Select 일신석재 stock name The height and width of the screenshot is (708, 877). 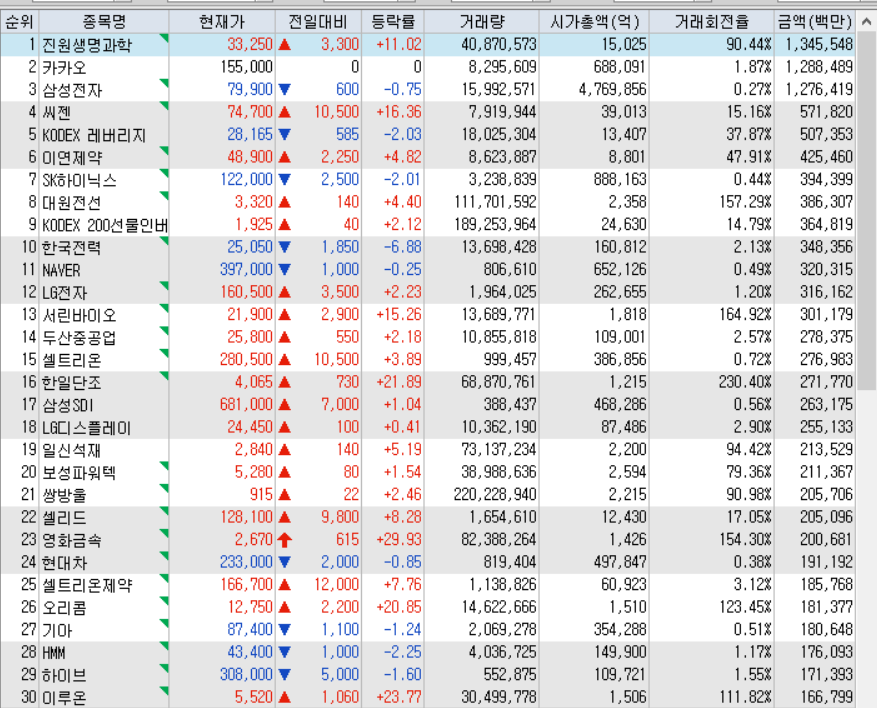(x=72, y=450)
